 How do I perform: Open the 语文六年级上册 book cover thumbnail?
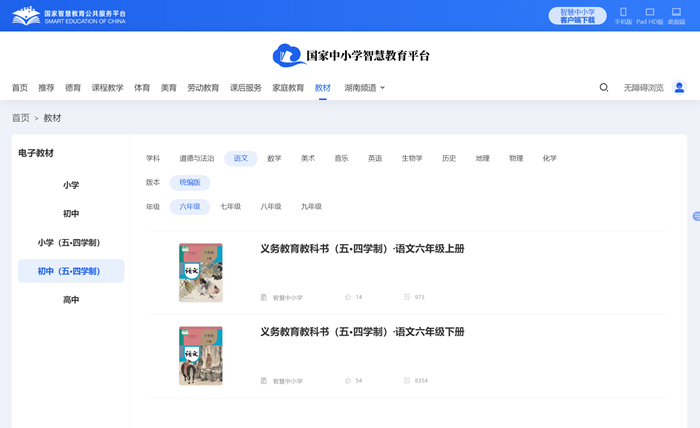(x=200, y=273)
